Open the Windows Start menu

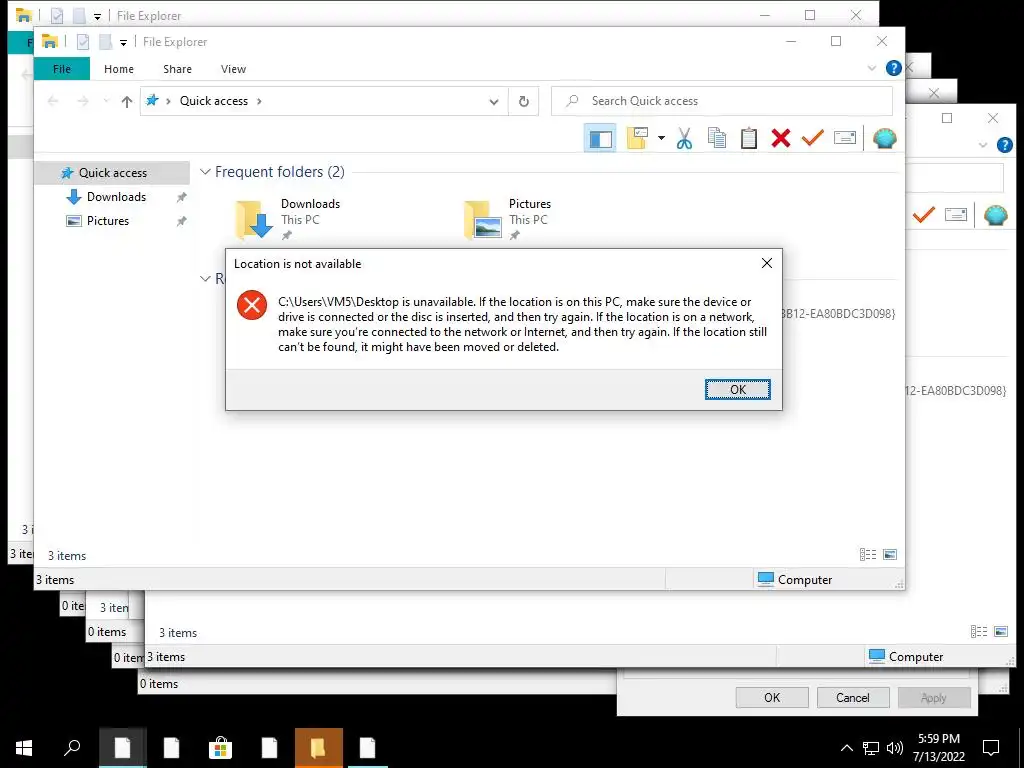(24, 748)
